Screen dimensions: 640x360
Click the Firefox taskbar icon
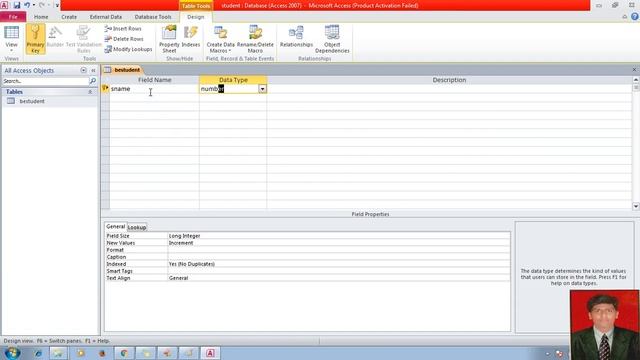[102, 353]
